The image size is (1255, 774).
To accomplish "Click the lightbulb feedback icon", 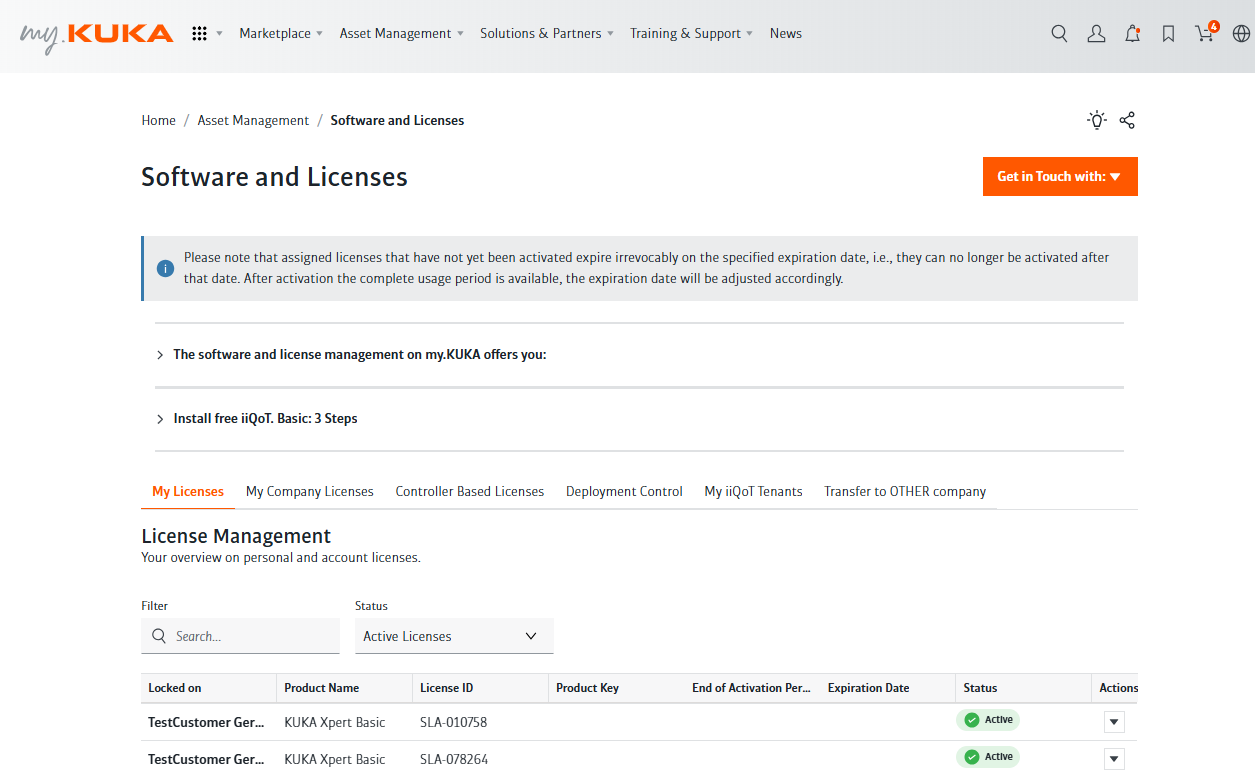I will [x=1096, y=120].
